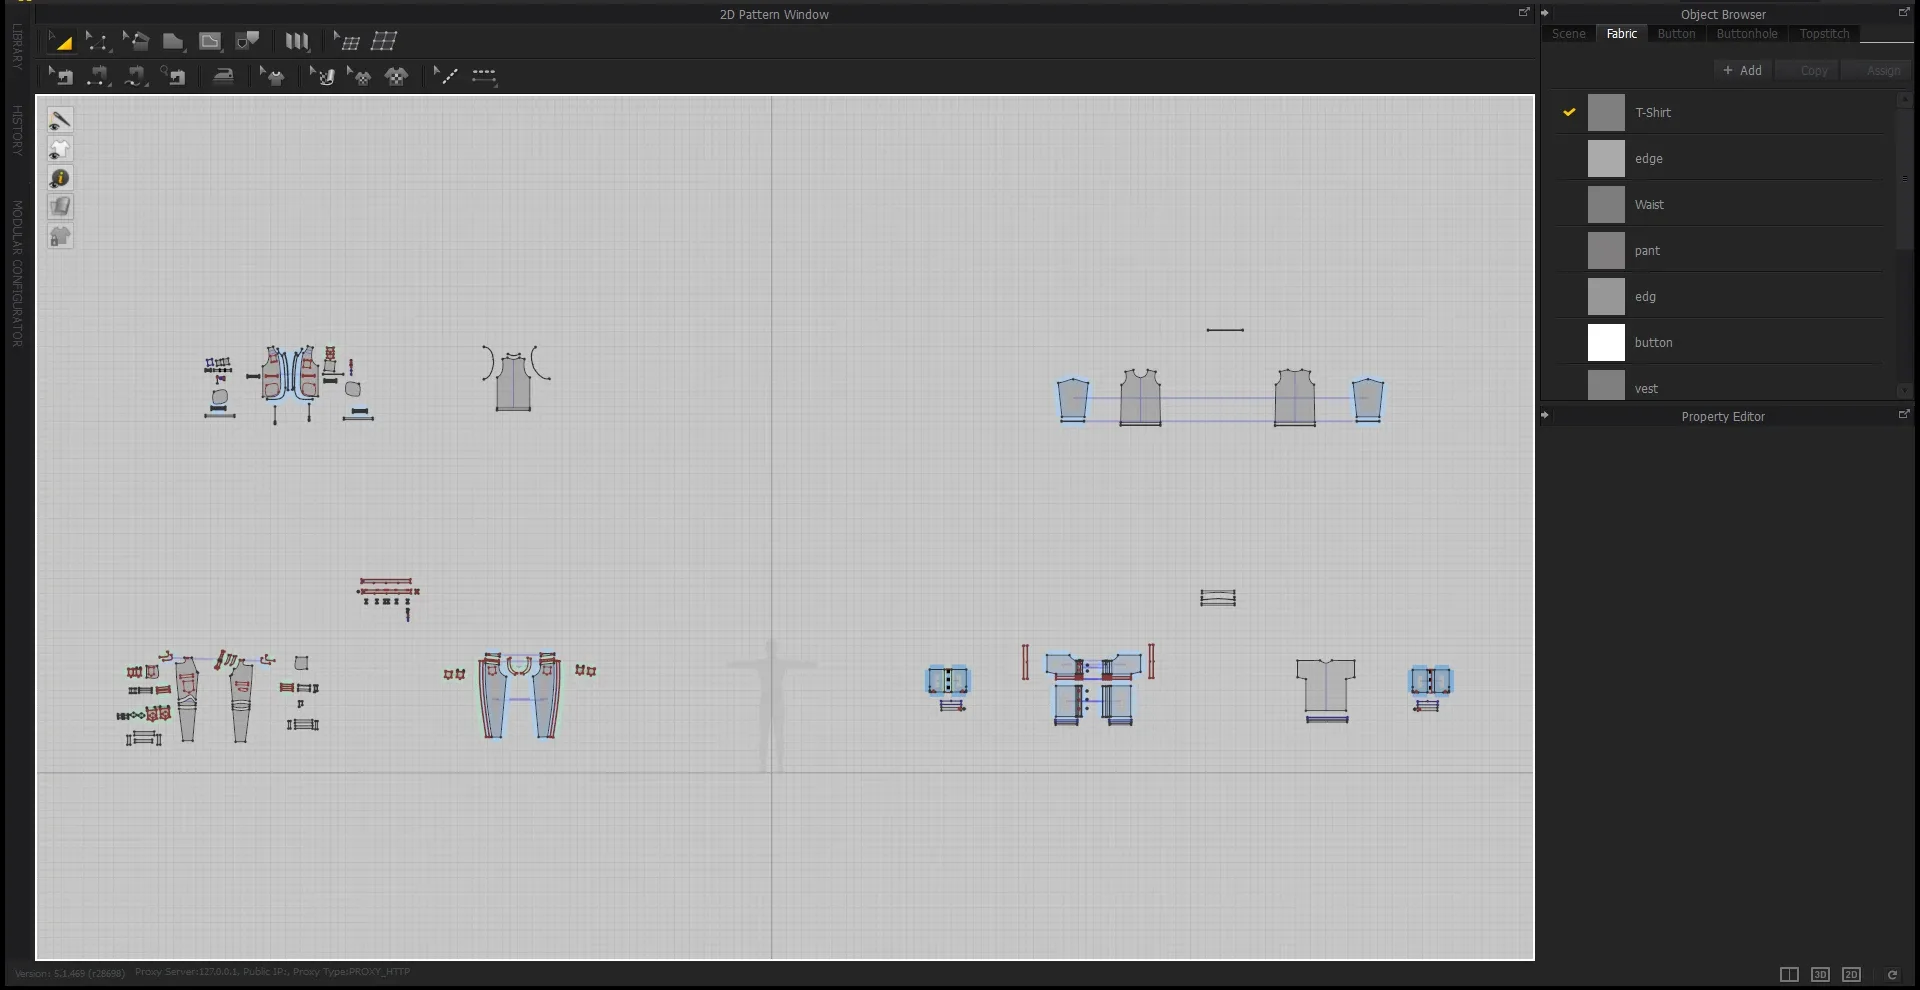Select the Segment Sewing tool
Screen dimensions: 1920x990
click(98, 76)
